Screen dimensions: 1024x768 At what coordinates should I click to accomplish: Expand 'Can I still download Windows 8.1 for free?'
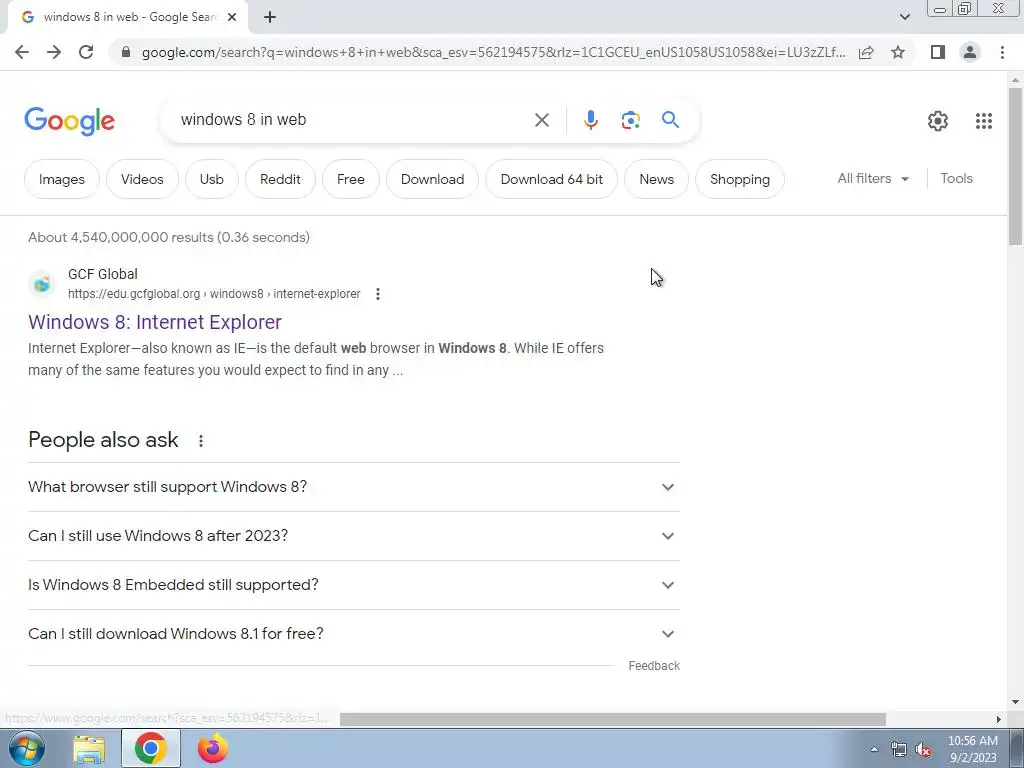354,634
